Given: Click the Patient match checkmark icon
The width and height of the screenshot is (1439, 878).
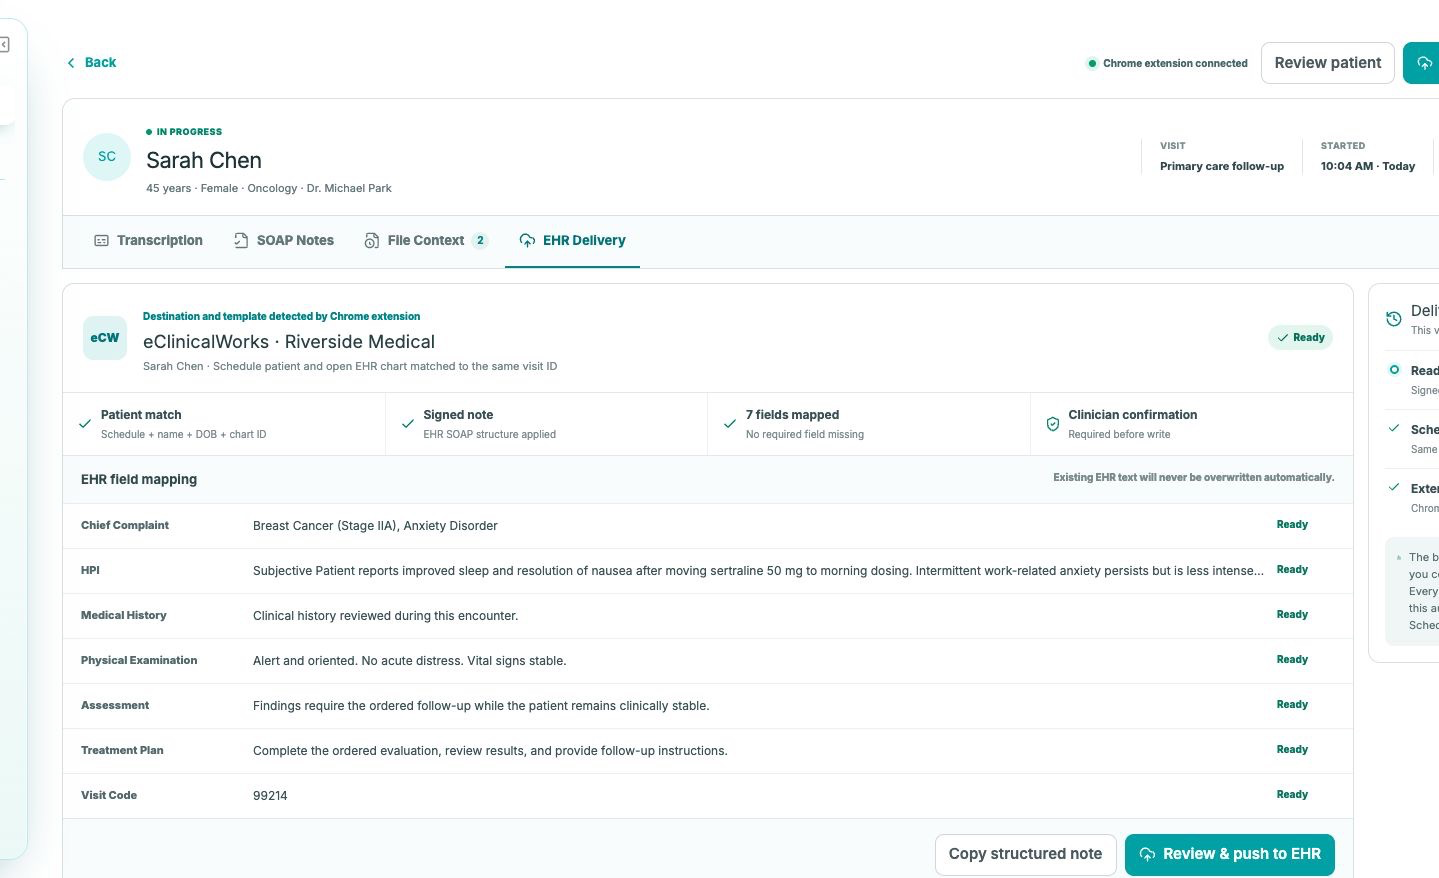Looking at the screenshot, I should click(x=85, y=424).
